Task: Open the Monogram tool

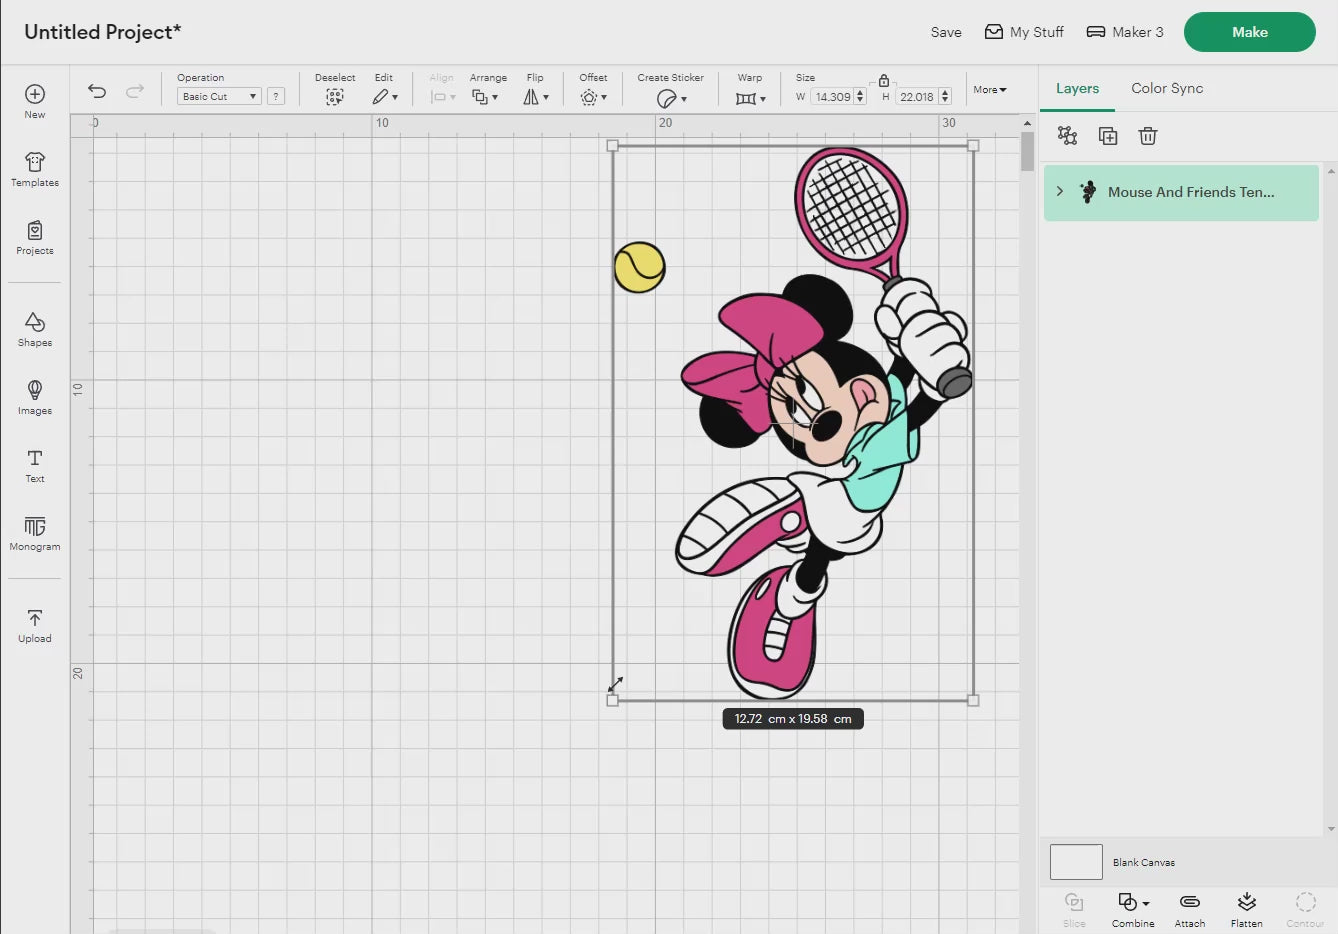Action: click(x=35, y=533)
